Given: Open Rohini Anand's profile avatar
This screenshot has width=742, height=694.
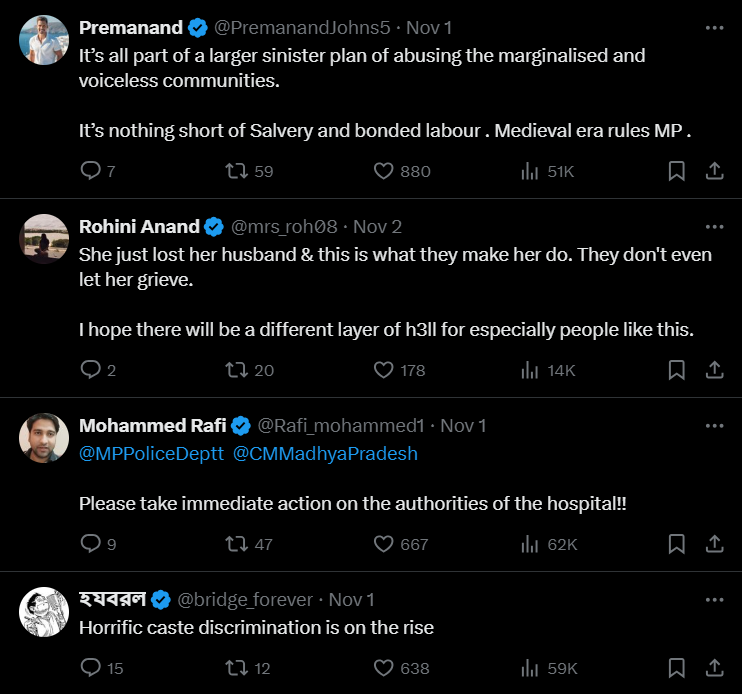Looking at the screenshot, I should (x=45, y=240).
